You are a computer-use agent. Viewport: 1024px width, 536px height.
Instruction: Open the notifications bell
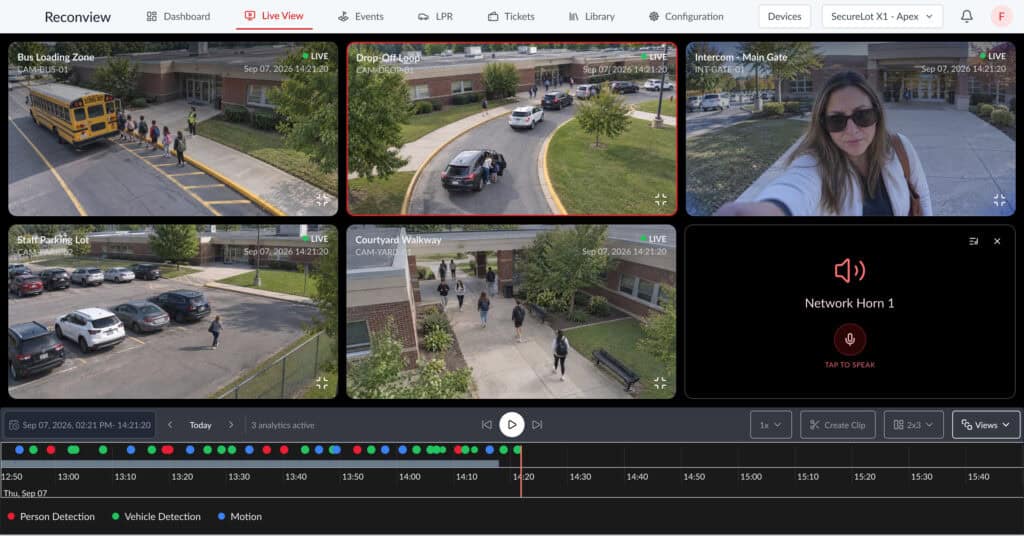[967, 16]
